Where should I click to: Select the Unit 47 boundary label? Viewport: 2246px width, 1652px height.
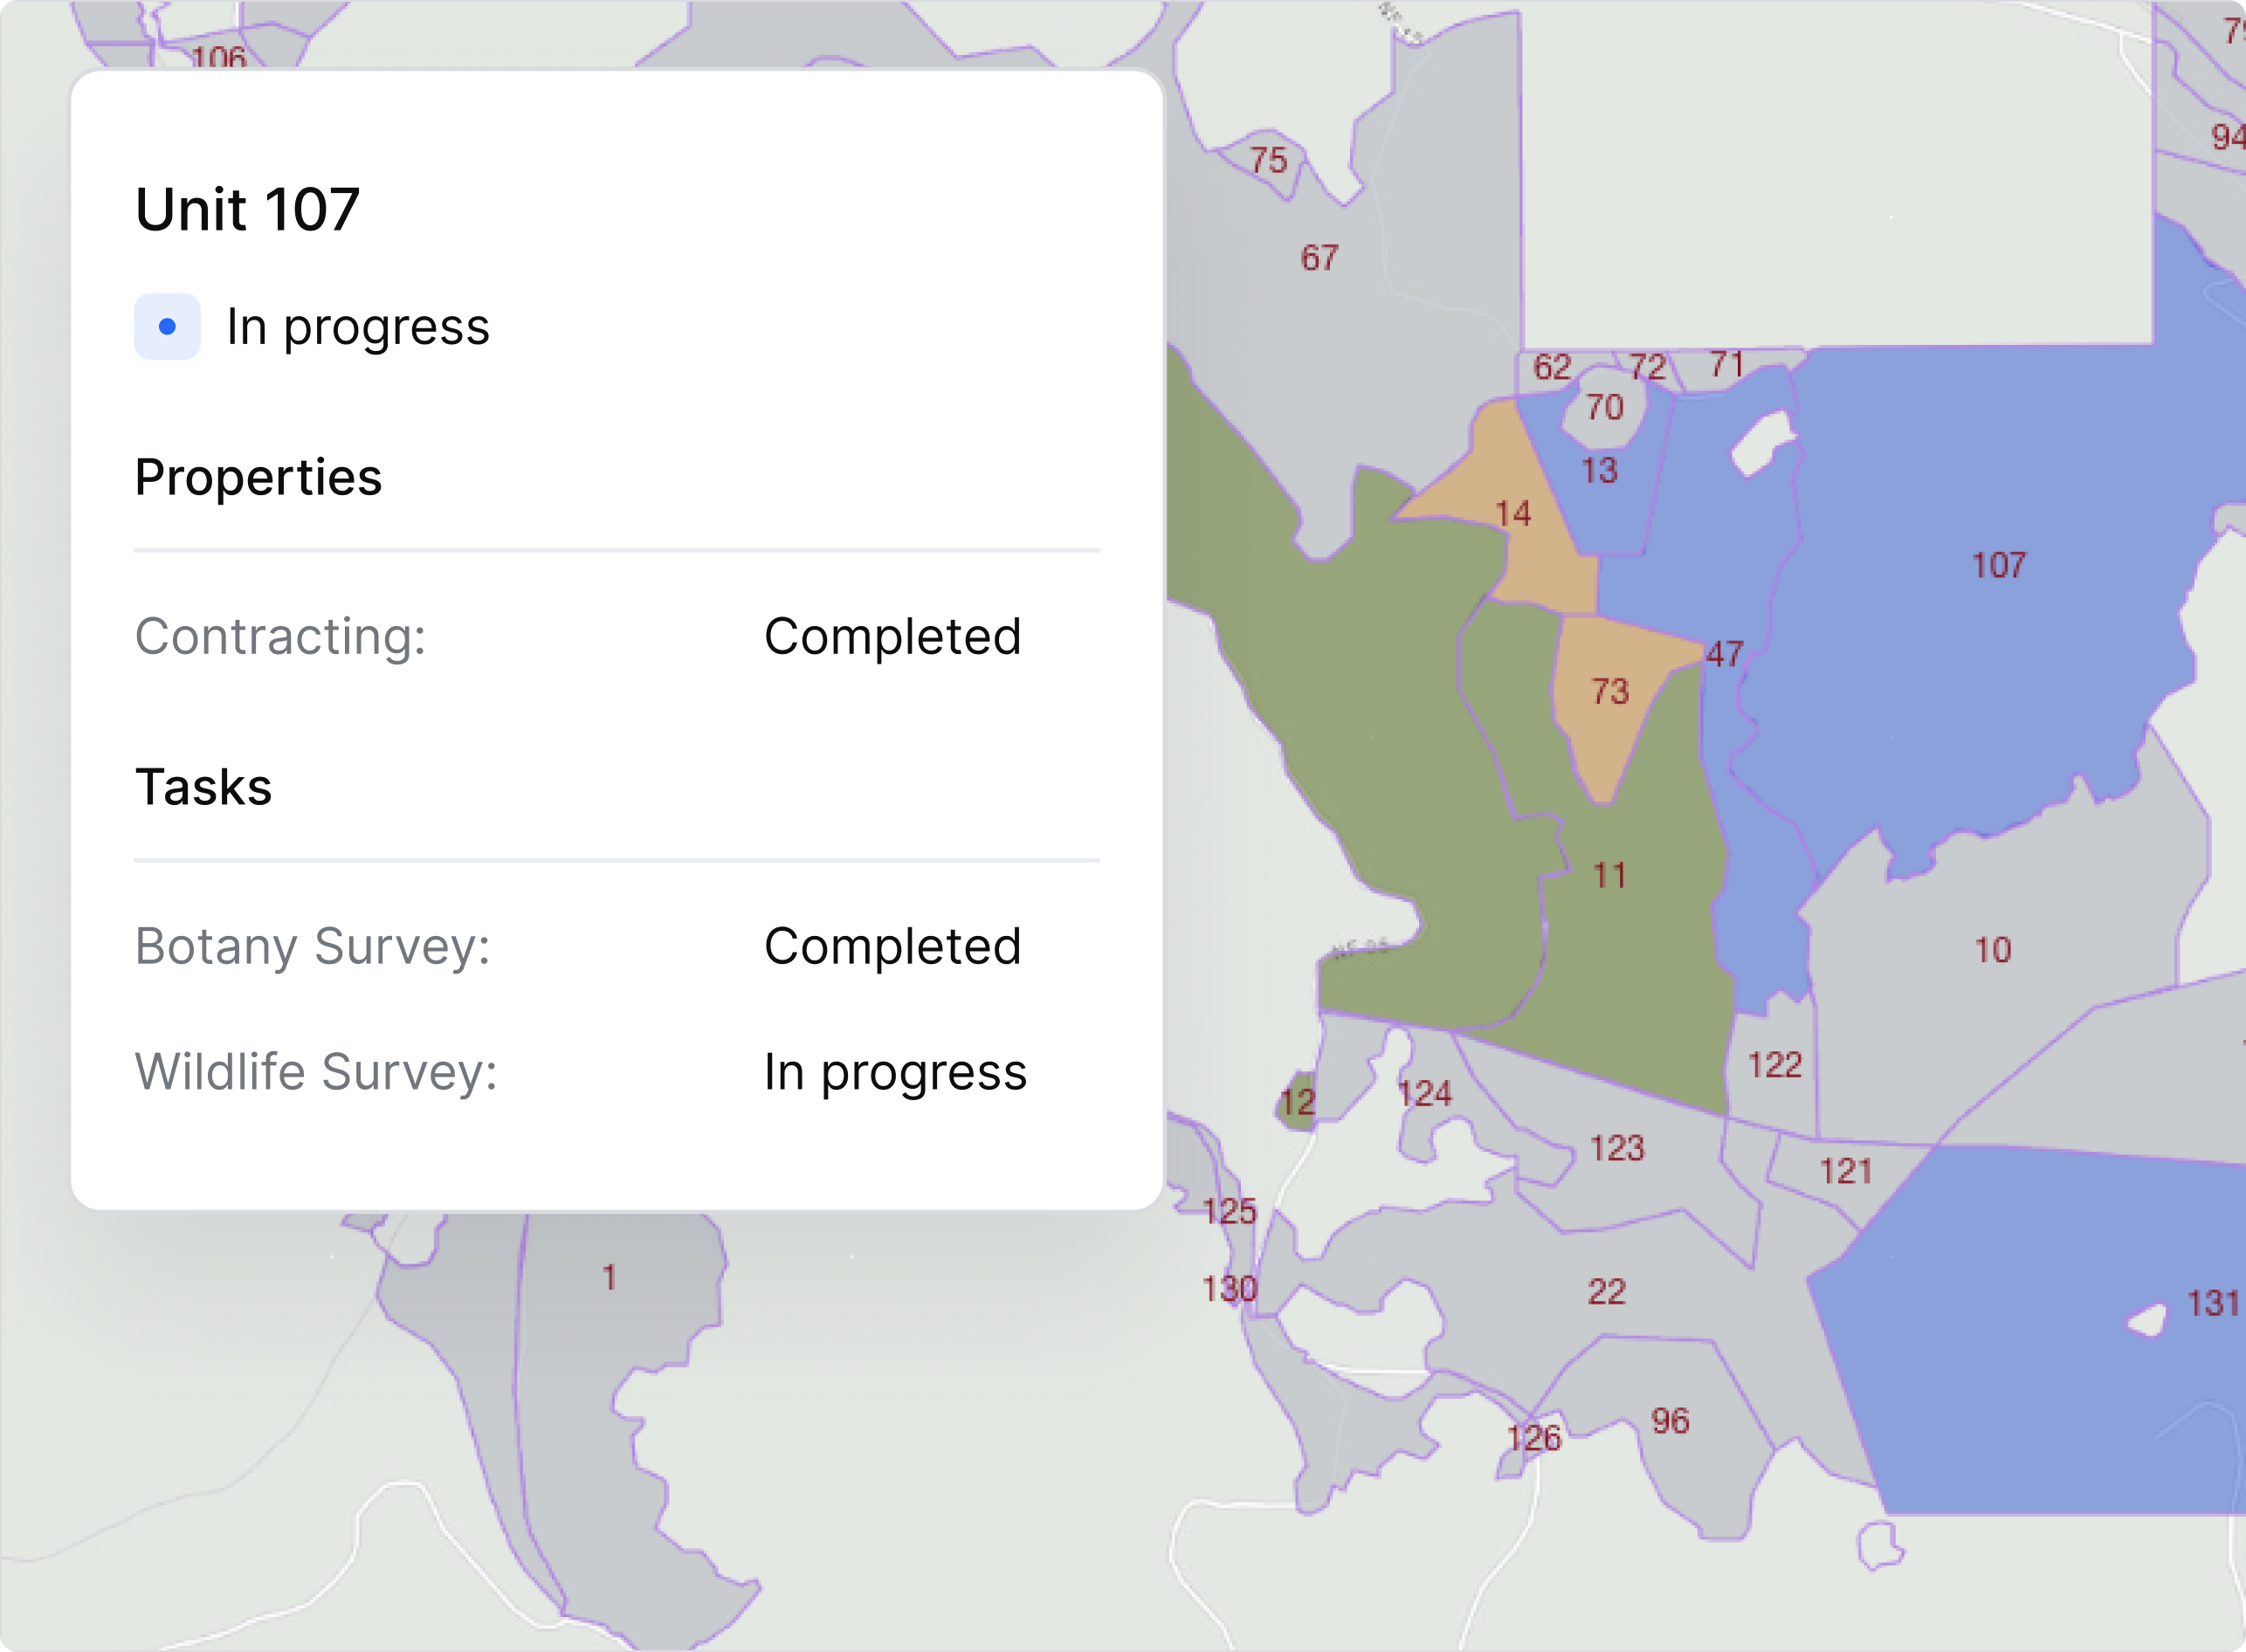point(1723,655)
